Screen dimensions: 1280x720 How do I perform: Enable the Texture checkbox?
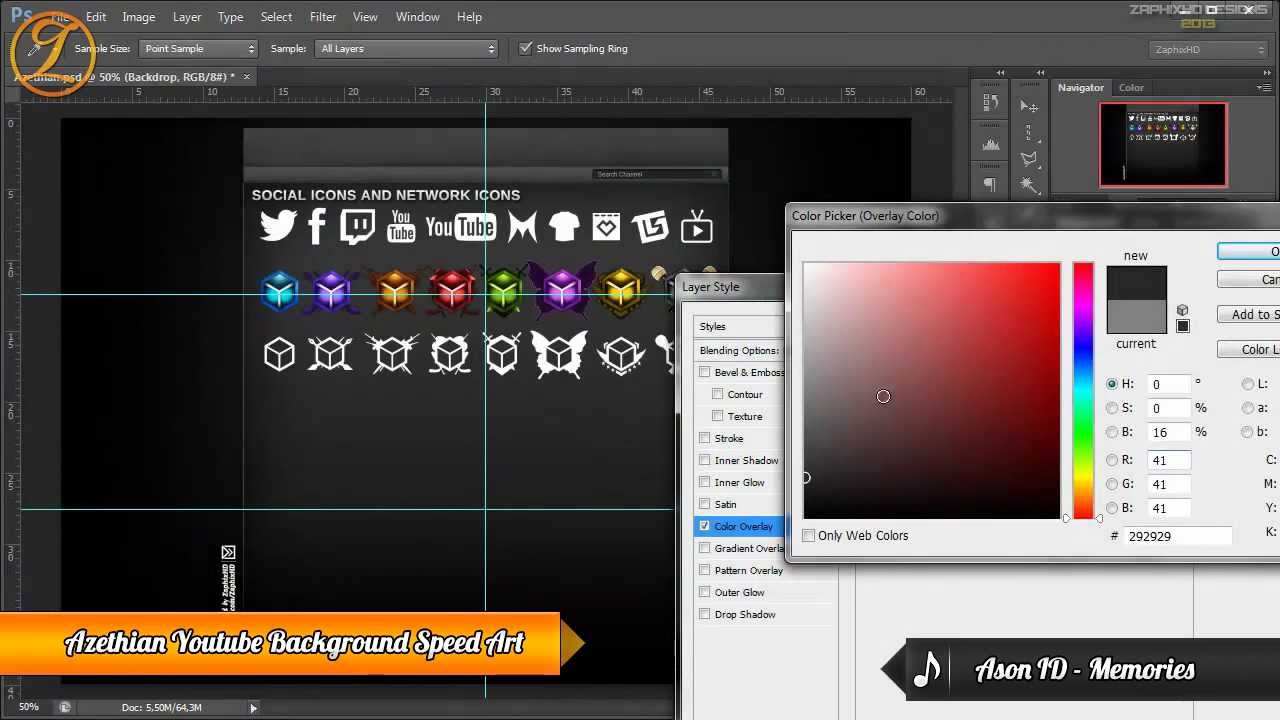718,416
